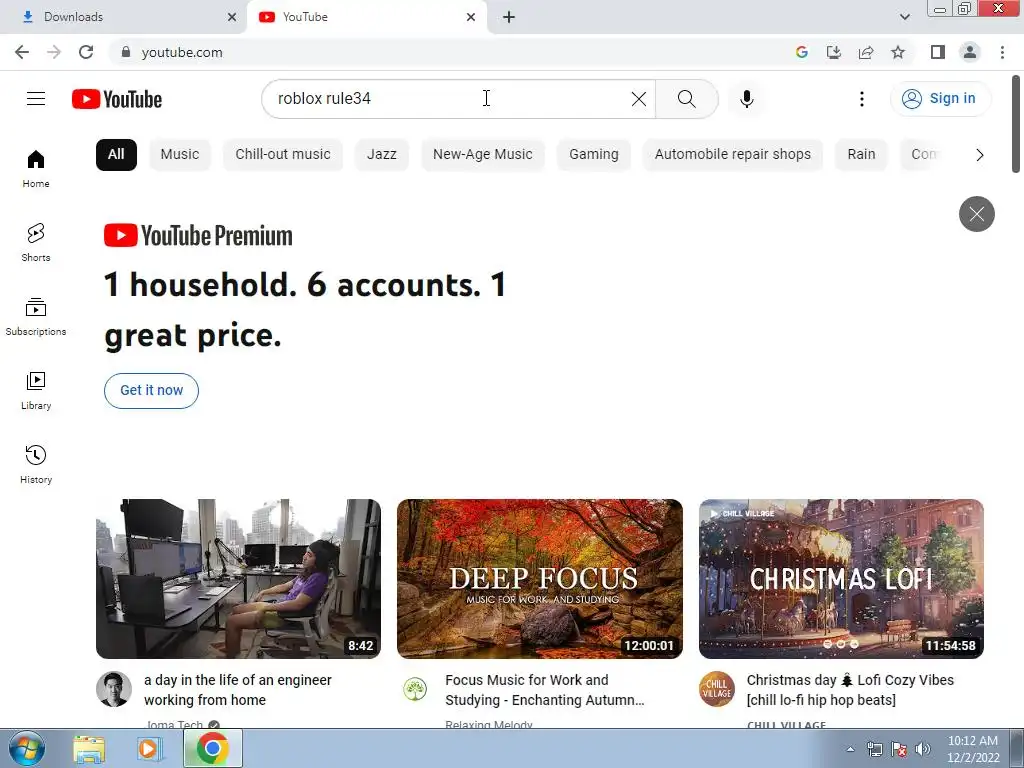Close the Downloads tab

[232, 17]
